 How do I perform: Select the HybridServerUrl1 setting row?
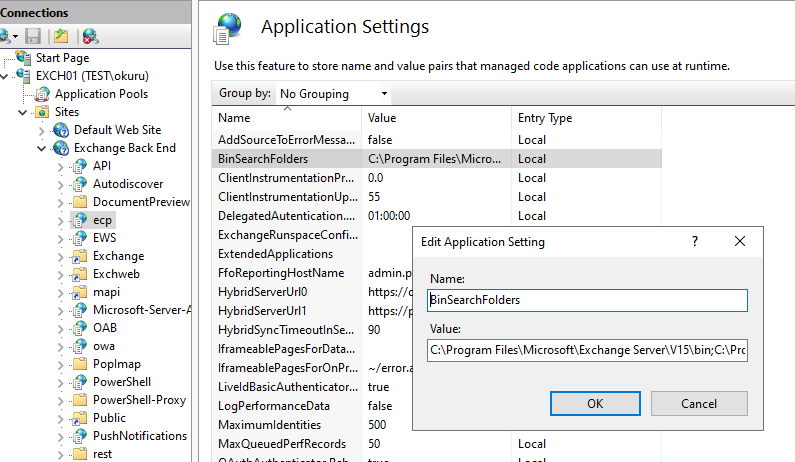coord(312,311)
